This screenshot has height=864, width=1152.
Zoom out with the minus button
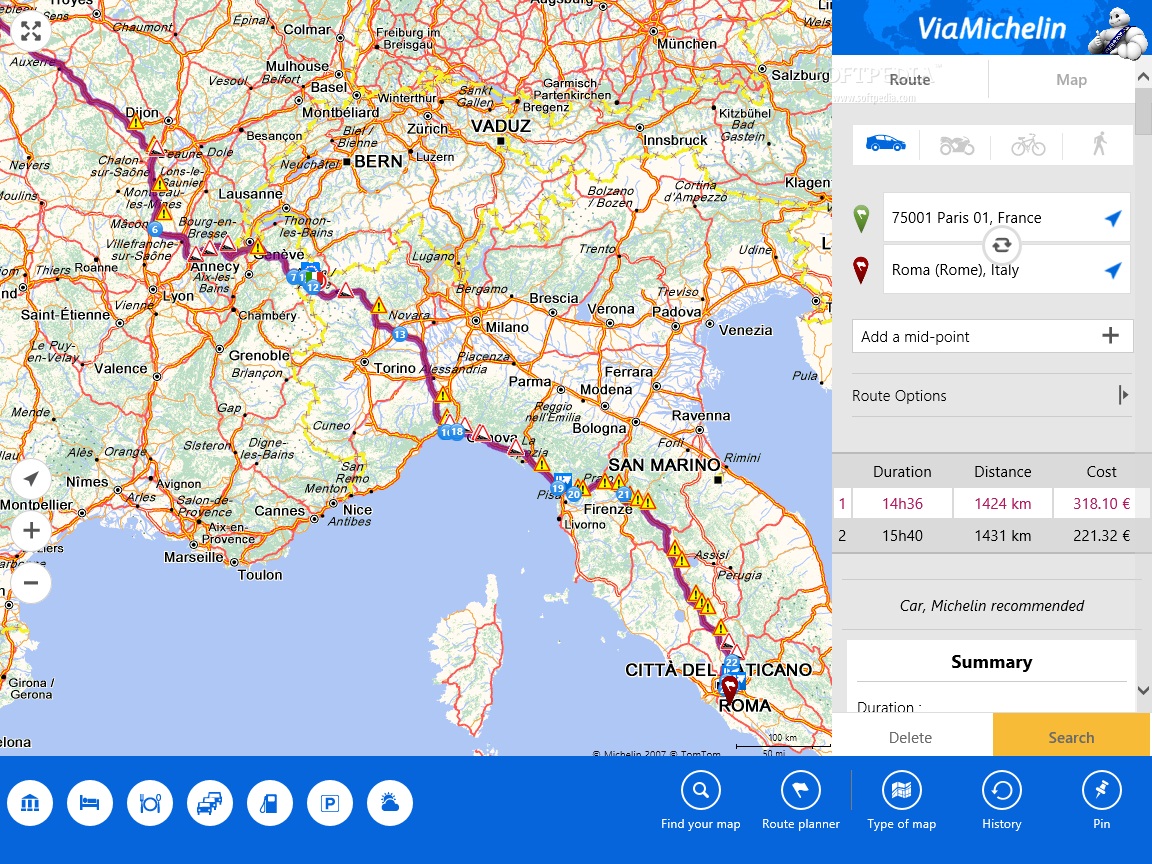pyautogui.click(x=31, y=583)
